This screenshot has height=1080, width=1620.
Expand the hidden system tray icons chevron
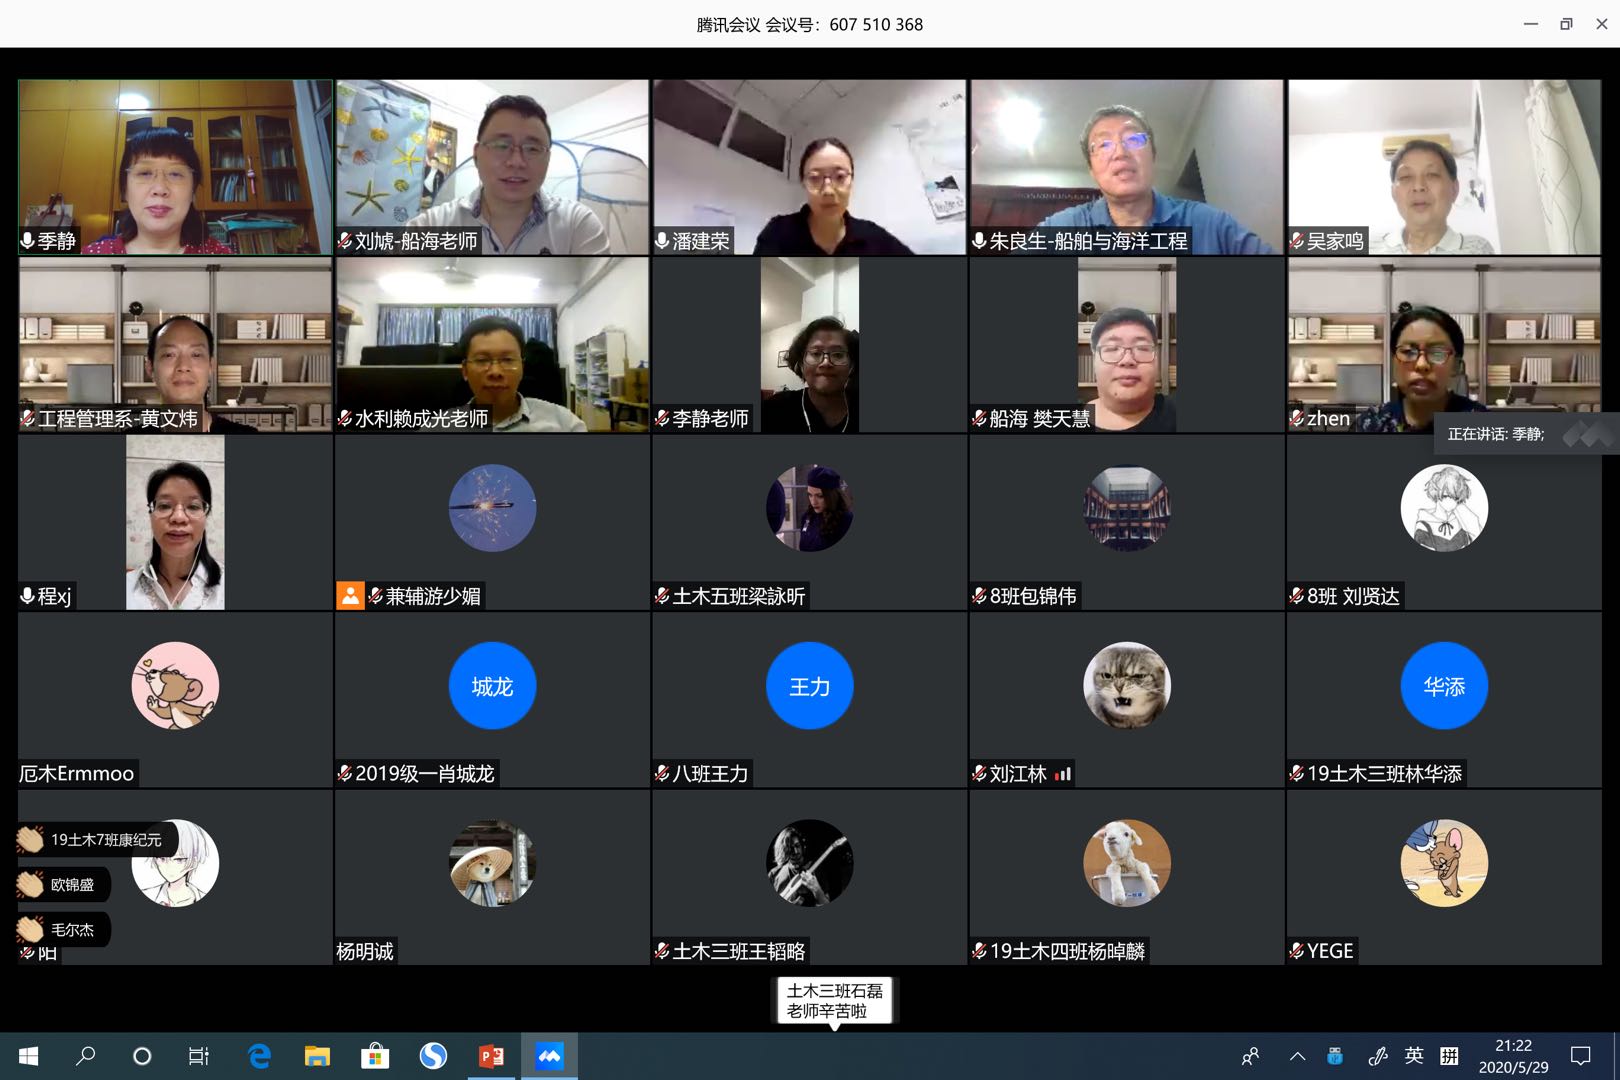(x=1297, y=1056)
